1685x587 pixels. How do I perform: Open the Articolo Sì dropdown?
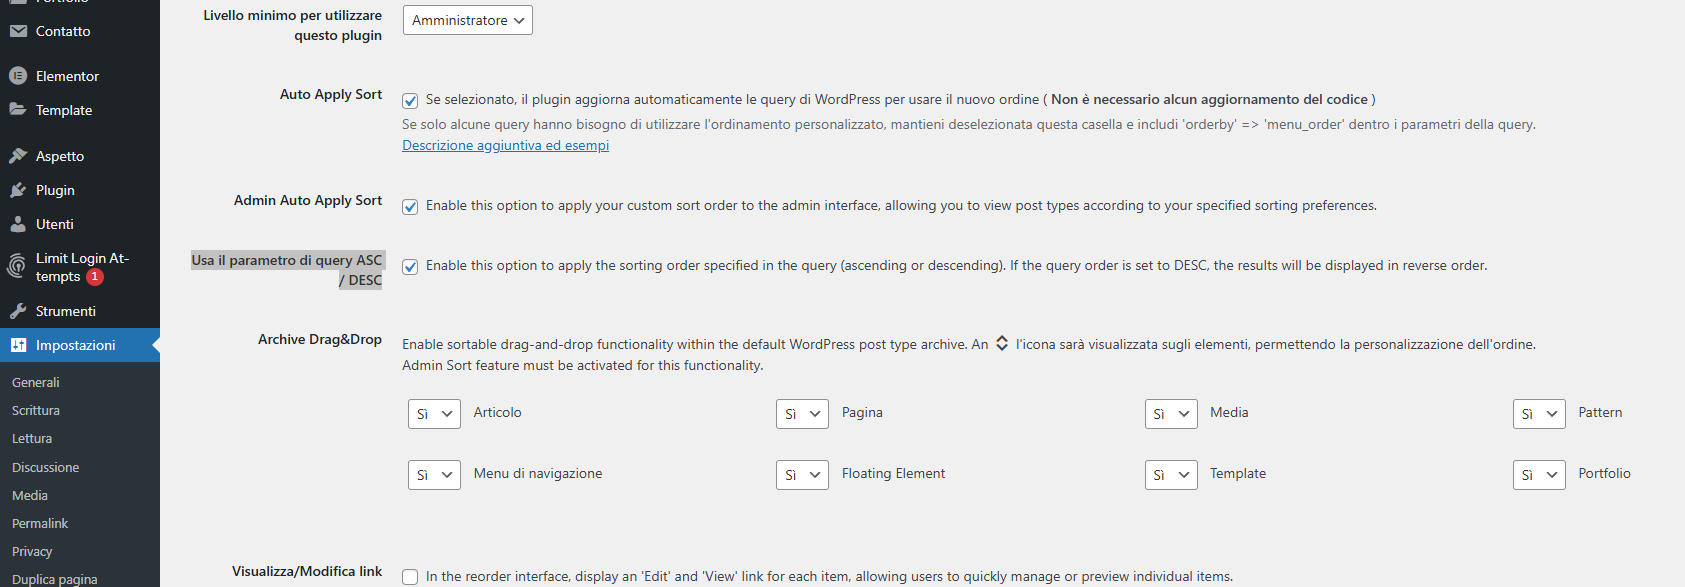[434, 414]
